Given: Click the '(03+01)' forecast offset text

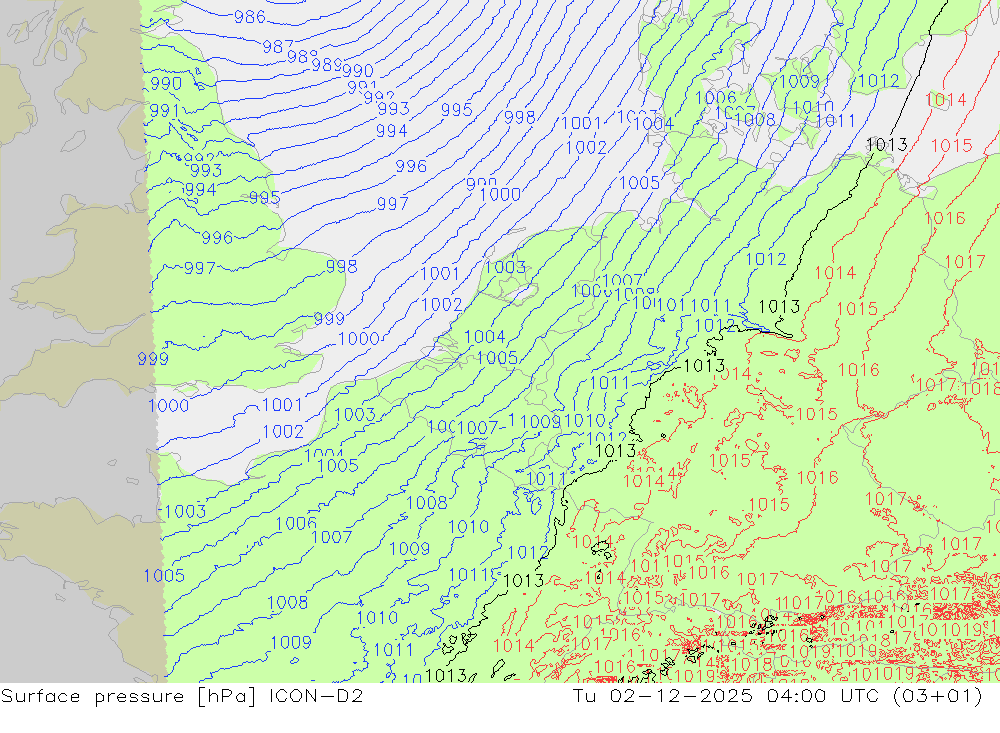Looking at the screenshot, I should coord(938,696).
